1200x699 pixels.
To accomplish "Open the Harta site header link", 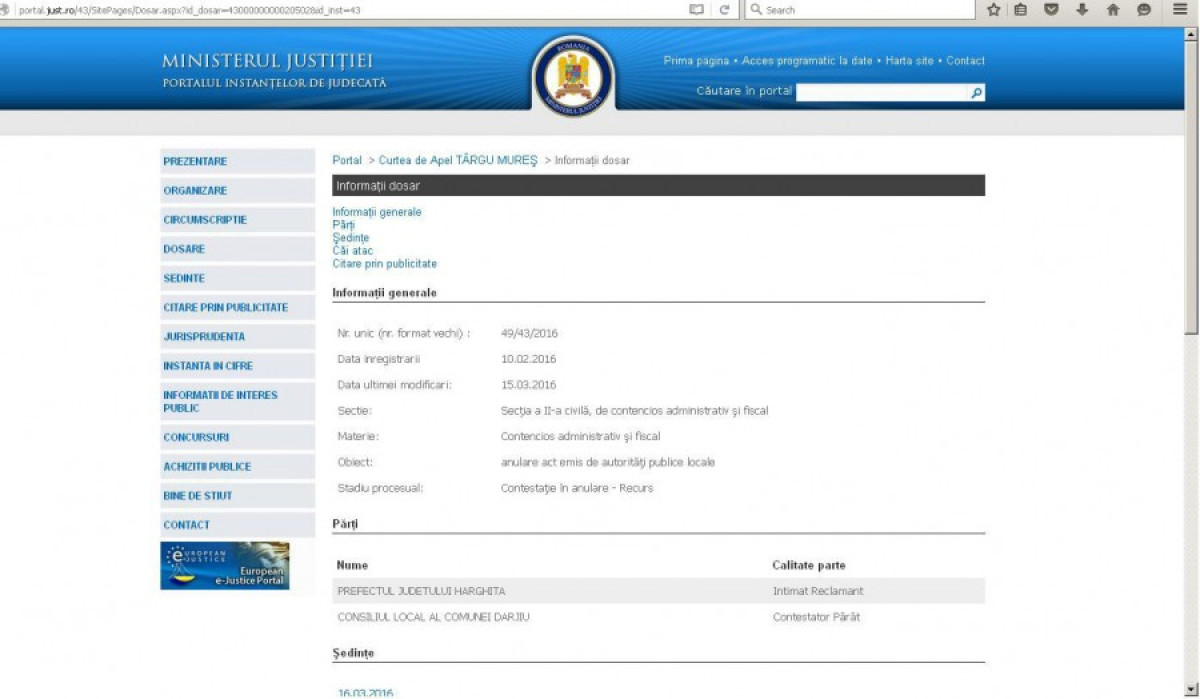I will point(909,61).
